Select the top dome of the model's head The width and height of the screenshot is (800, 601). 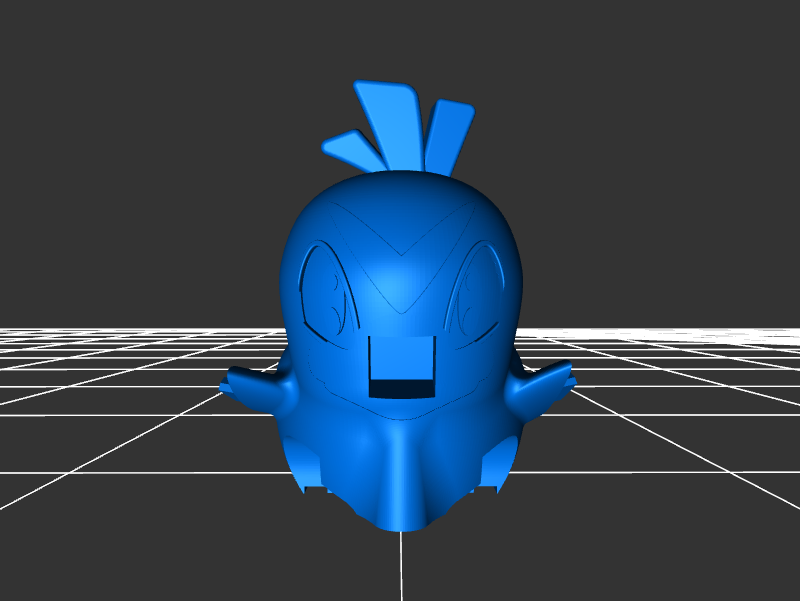(x=400, y=195)
